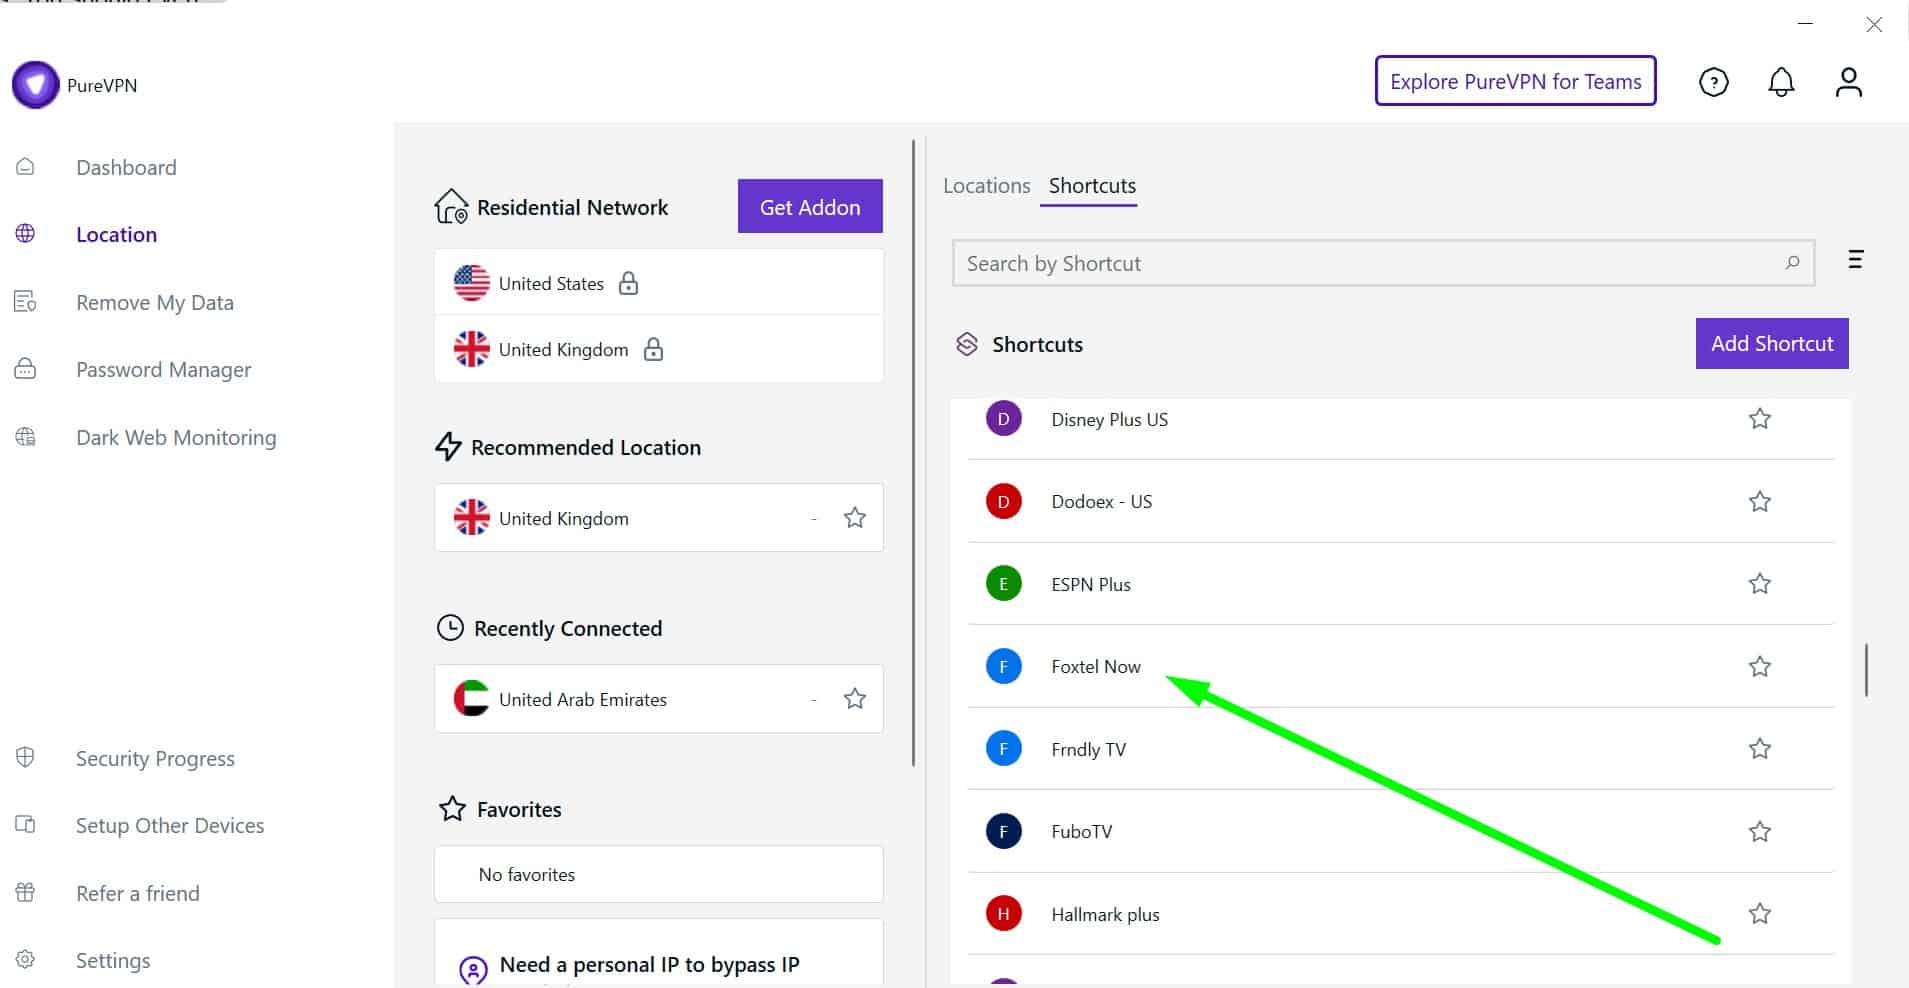Viewport: 1909px width, 988px height.
Task: Open Location in the sidebar
Action: click(x=116, y=234)
